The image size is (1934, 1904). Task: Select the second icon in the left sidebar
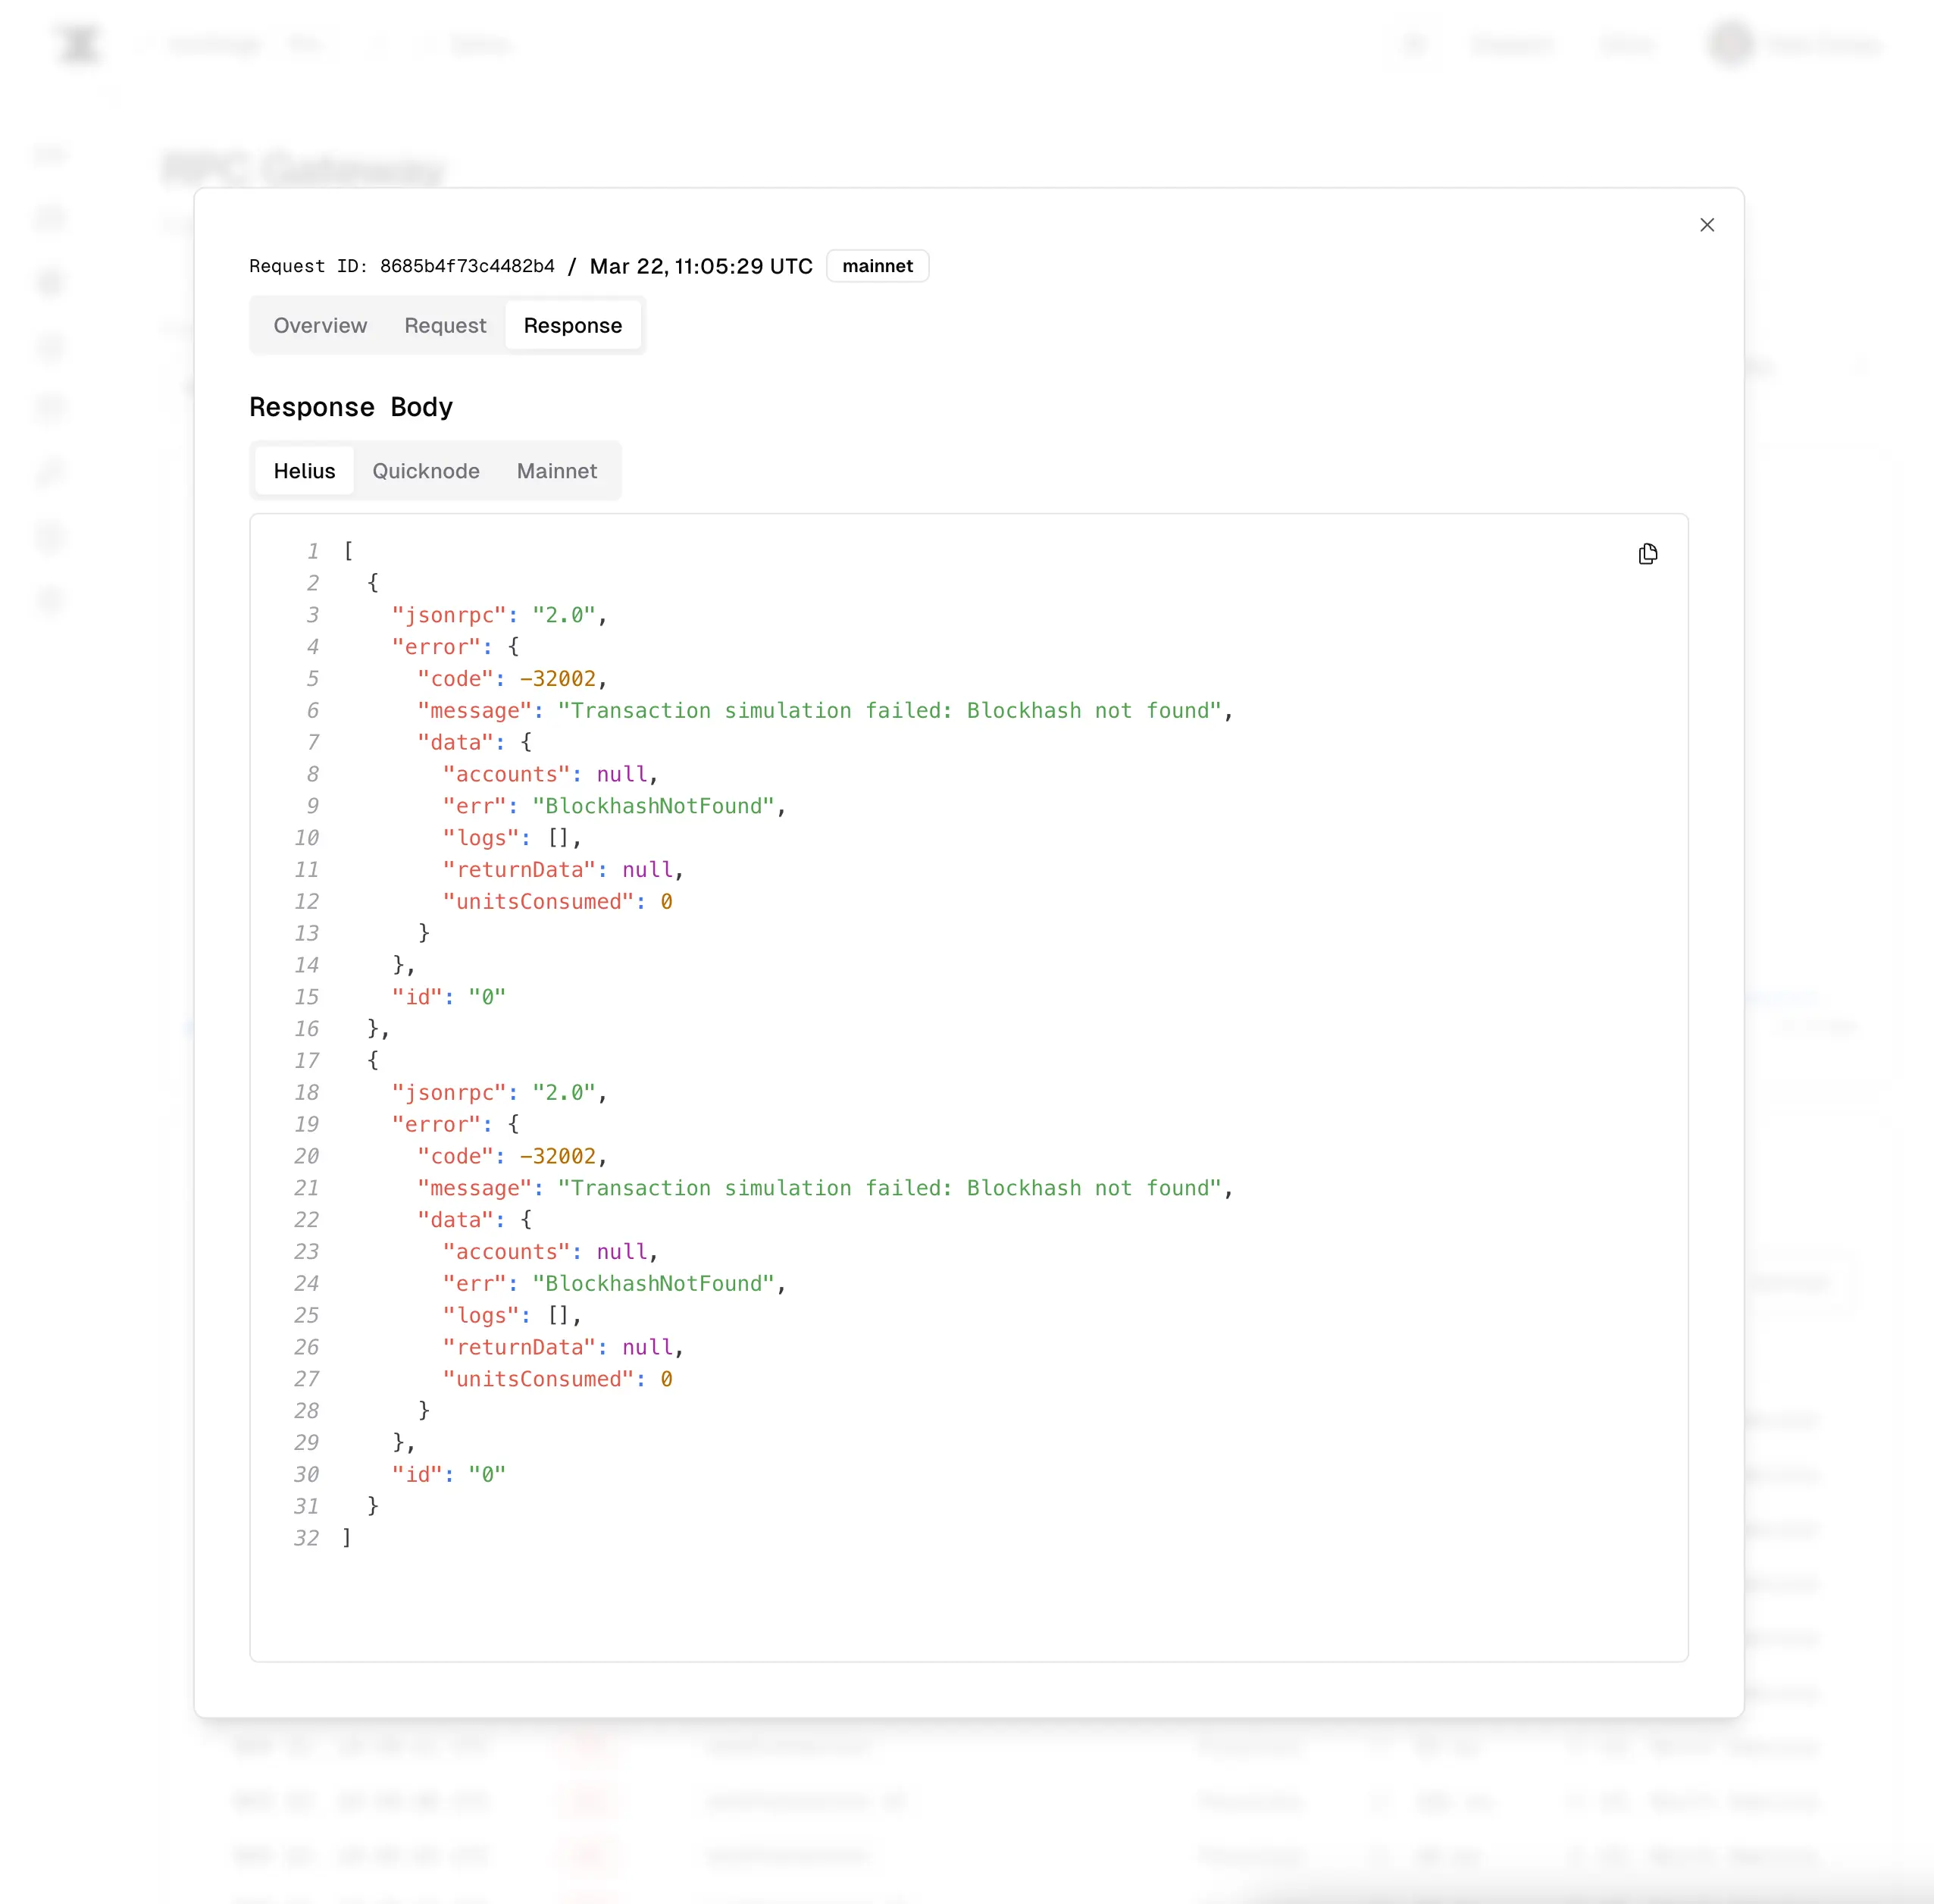pyautogui.click(x=50, y=218)
